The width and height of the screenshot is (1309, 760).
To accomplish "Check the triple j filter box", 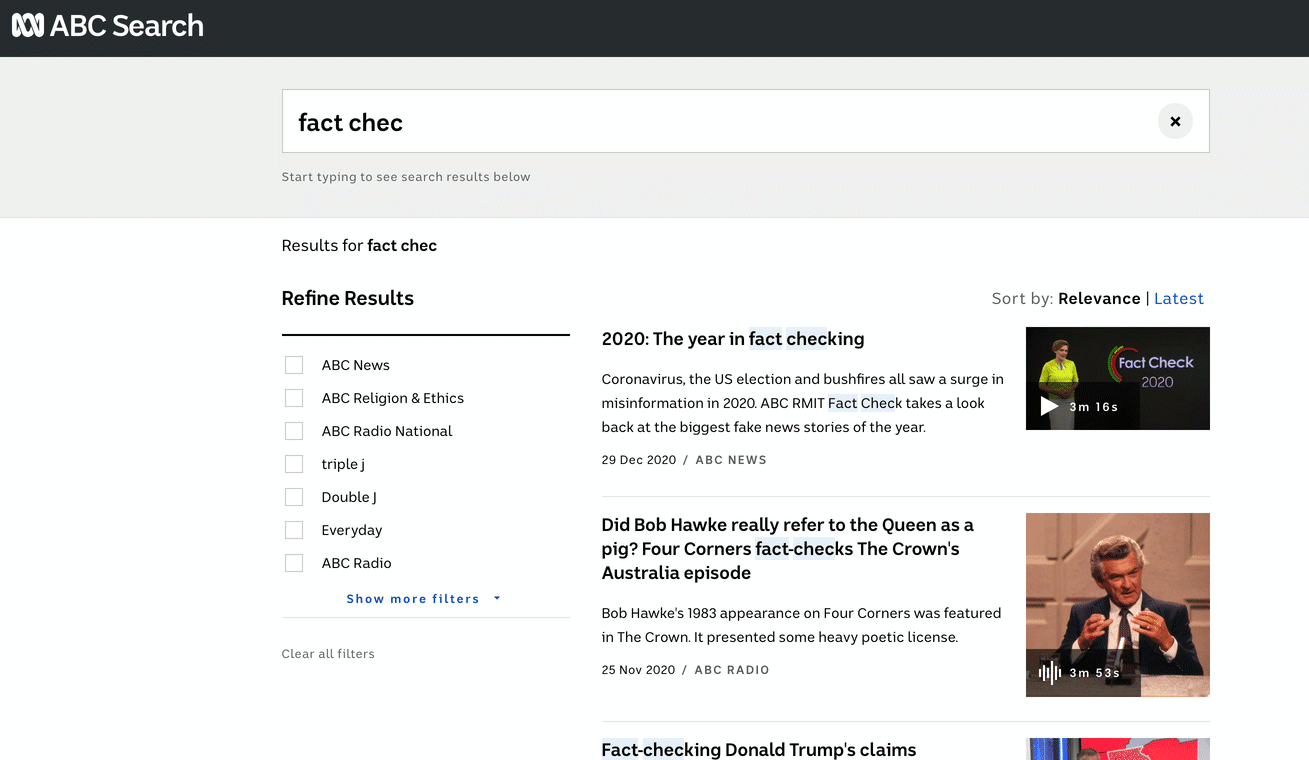I will 294,464.
